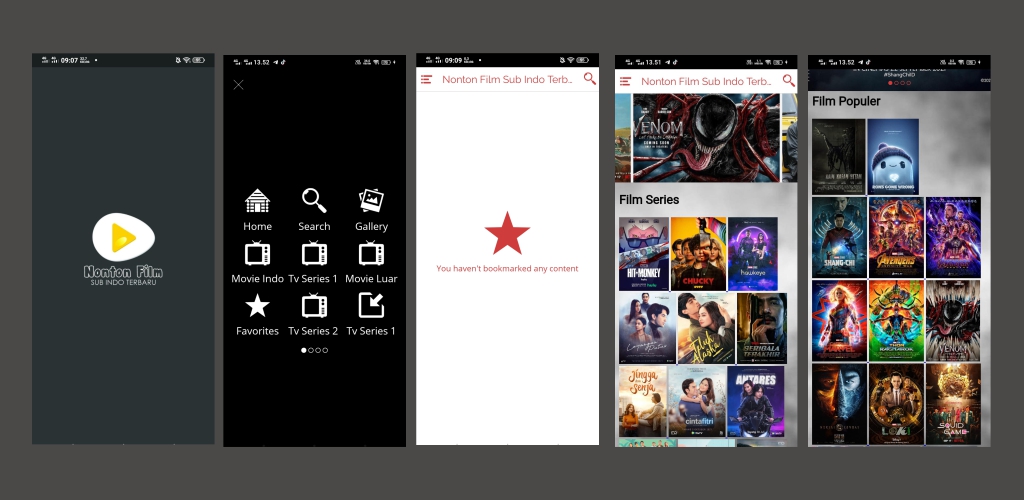Open the dark horror poster in Film Populer
The height and width of the screenshot is (500, 1024).
(839, 157)
